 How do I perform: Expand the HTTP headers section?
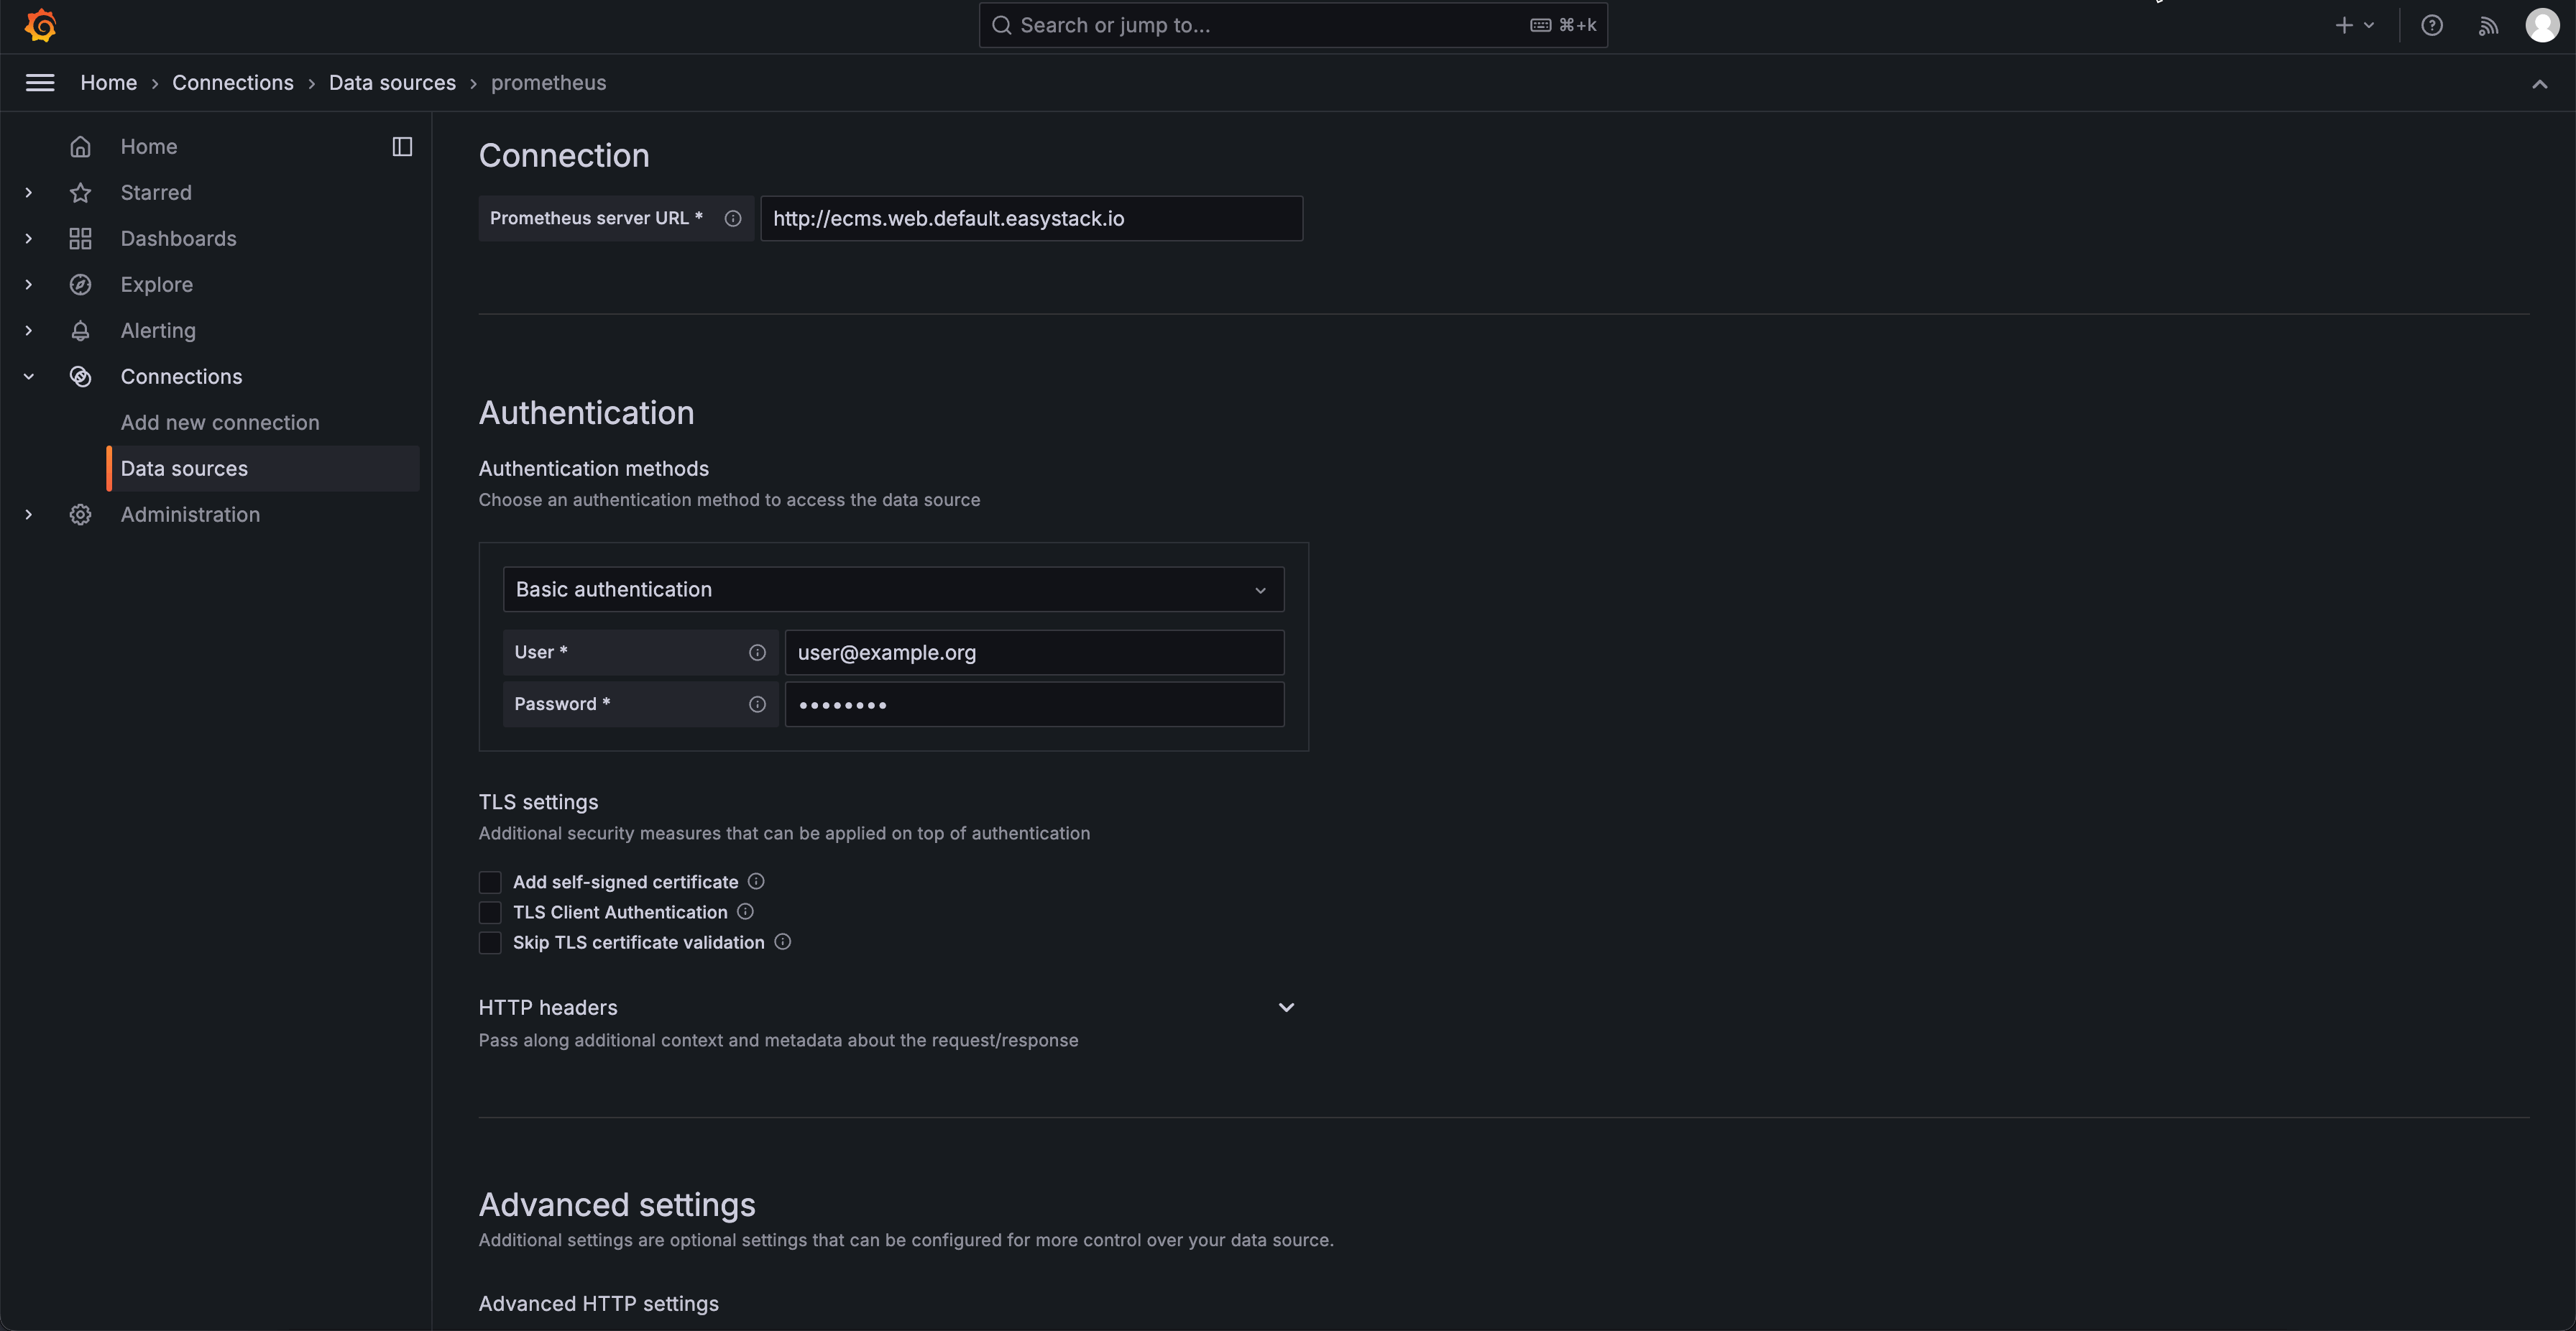[x=1286, y=1008]
